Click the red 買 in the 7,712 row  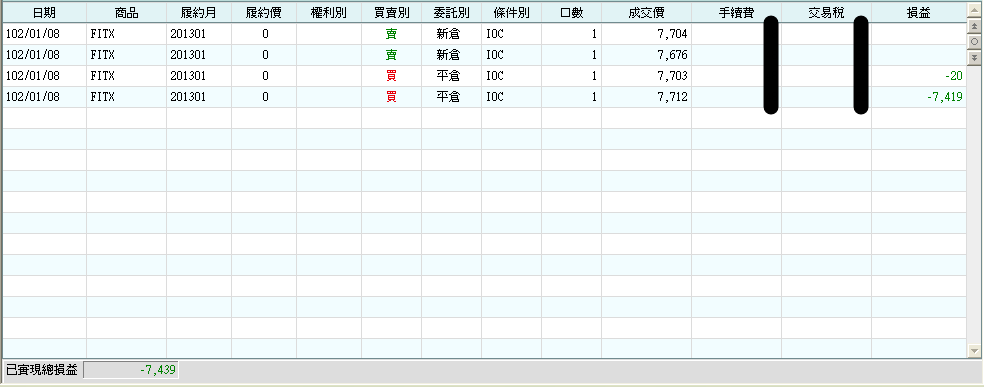pos(391,97)
